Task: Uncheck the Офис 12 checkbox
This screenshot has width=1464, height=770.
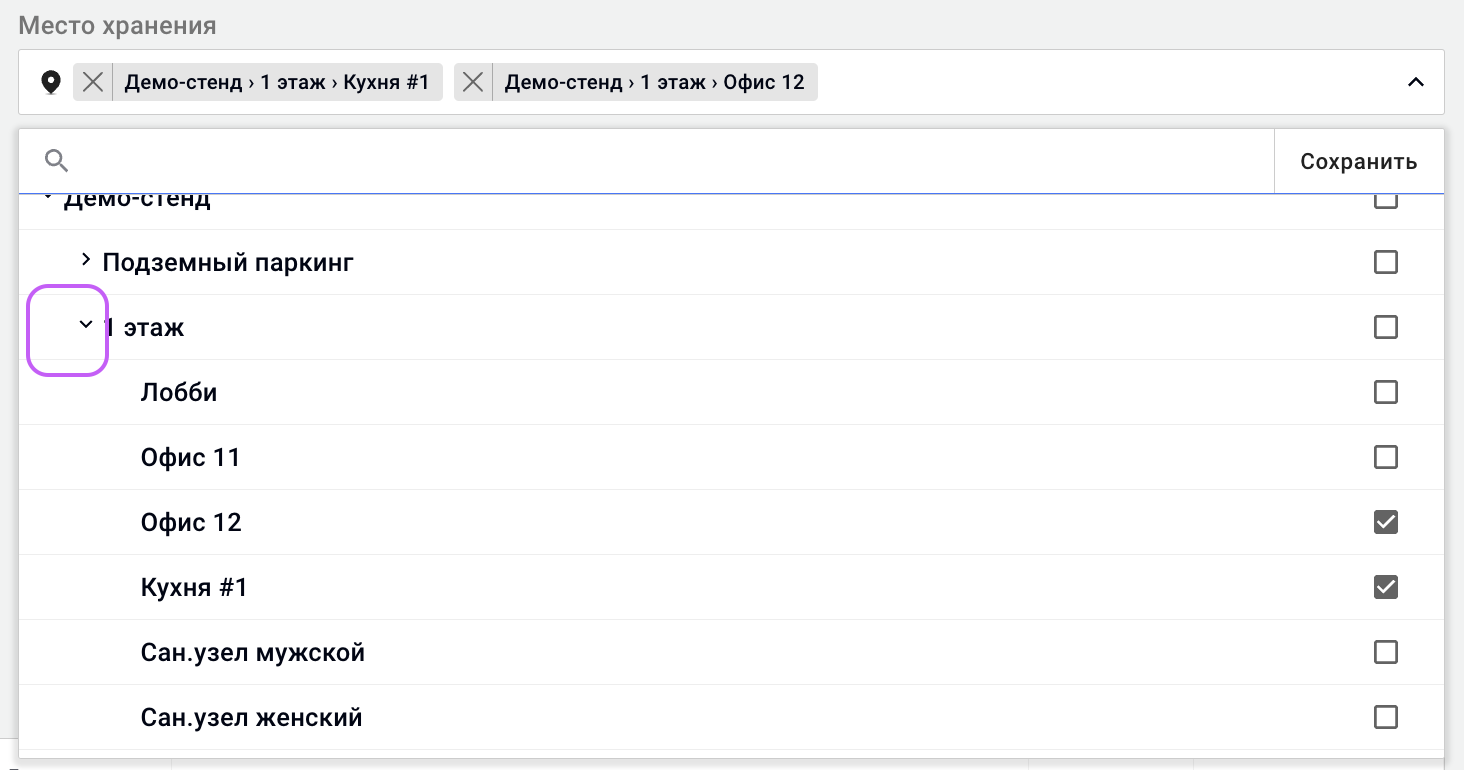Action: tap(1386, 522)
